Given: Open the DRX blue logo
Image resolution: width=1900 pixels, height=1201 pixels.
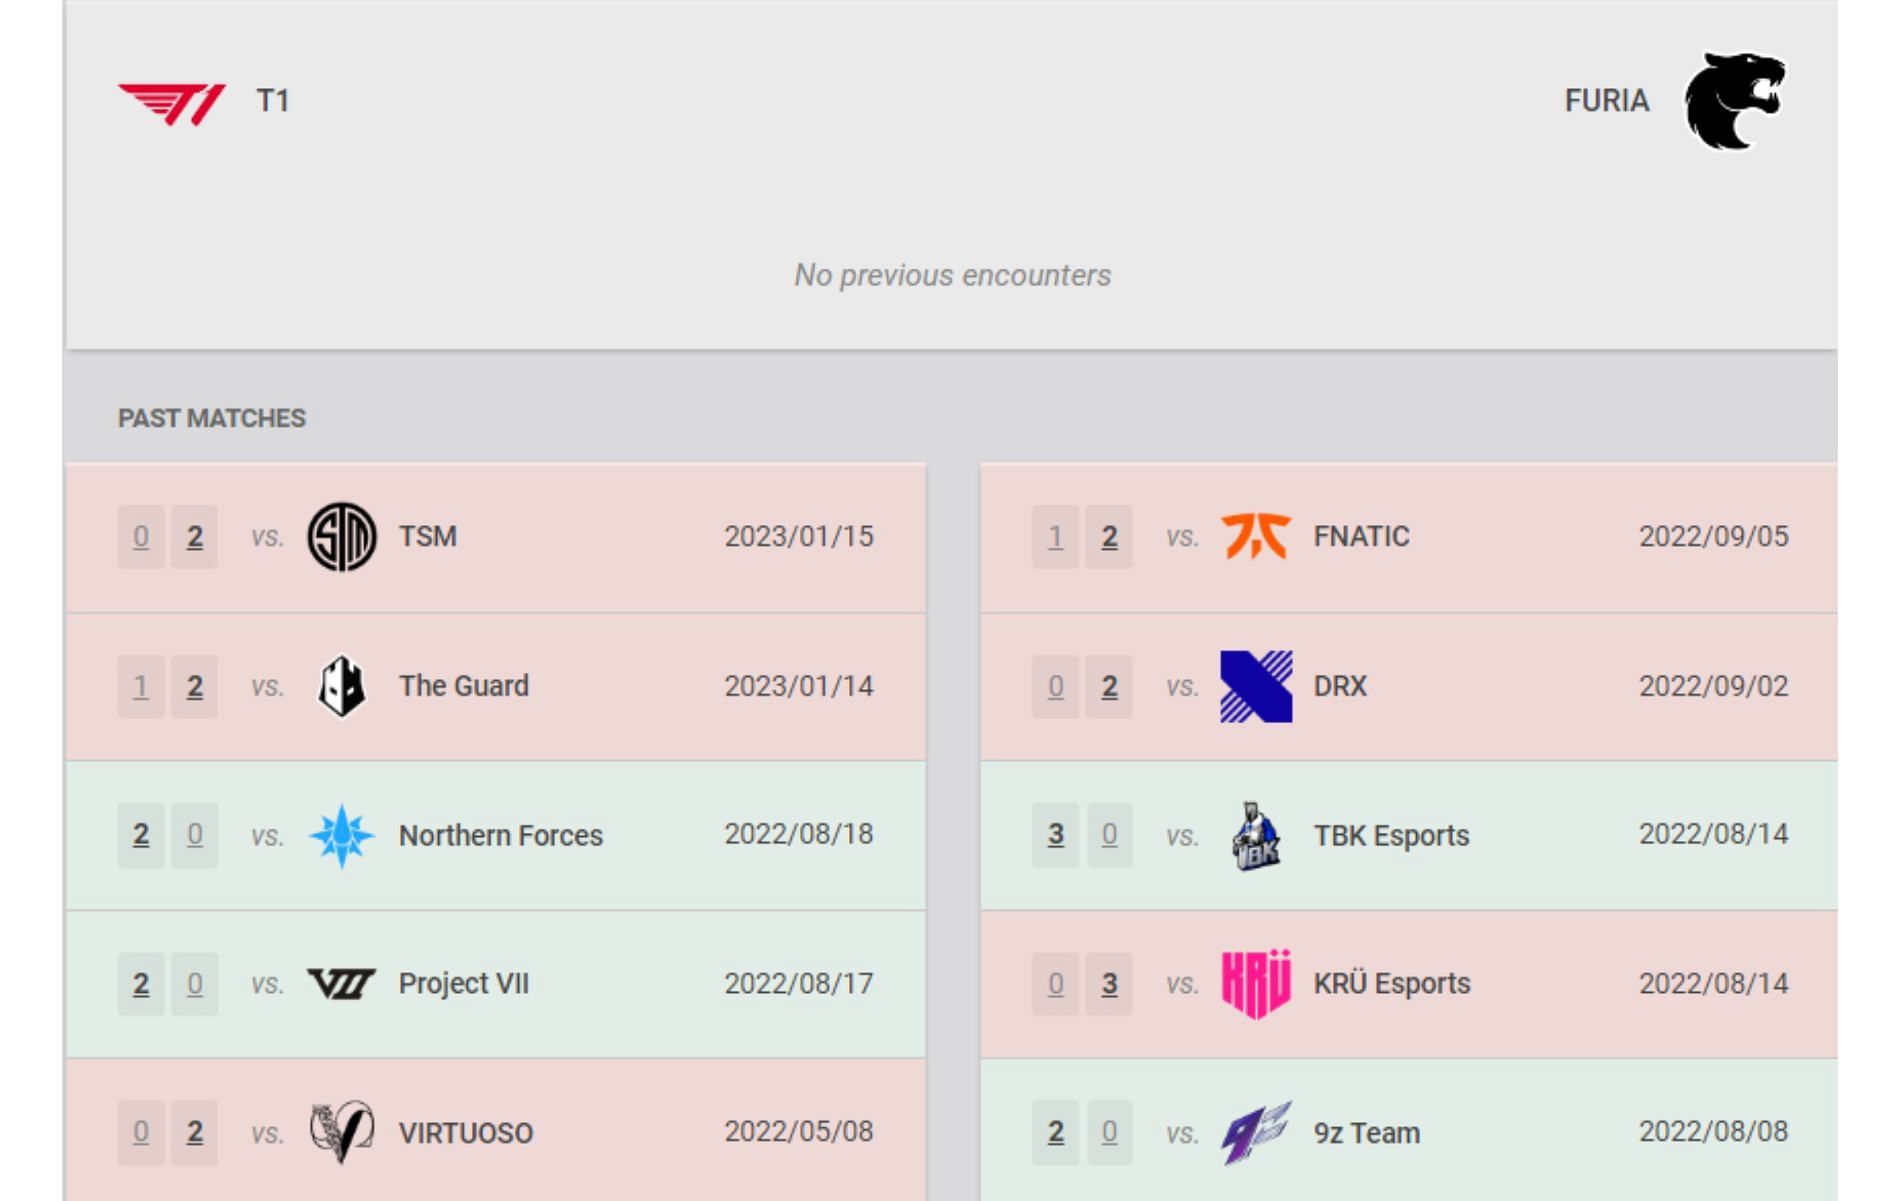Looking at the screenshot, I should point(1256,686).
